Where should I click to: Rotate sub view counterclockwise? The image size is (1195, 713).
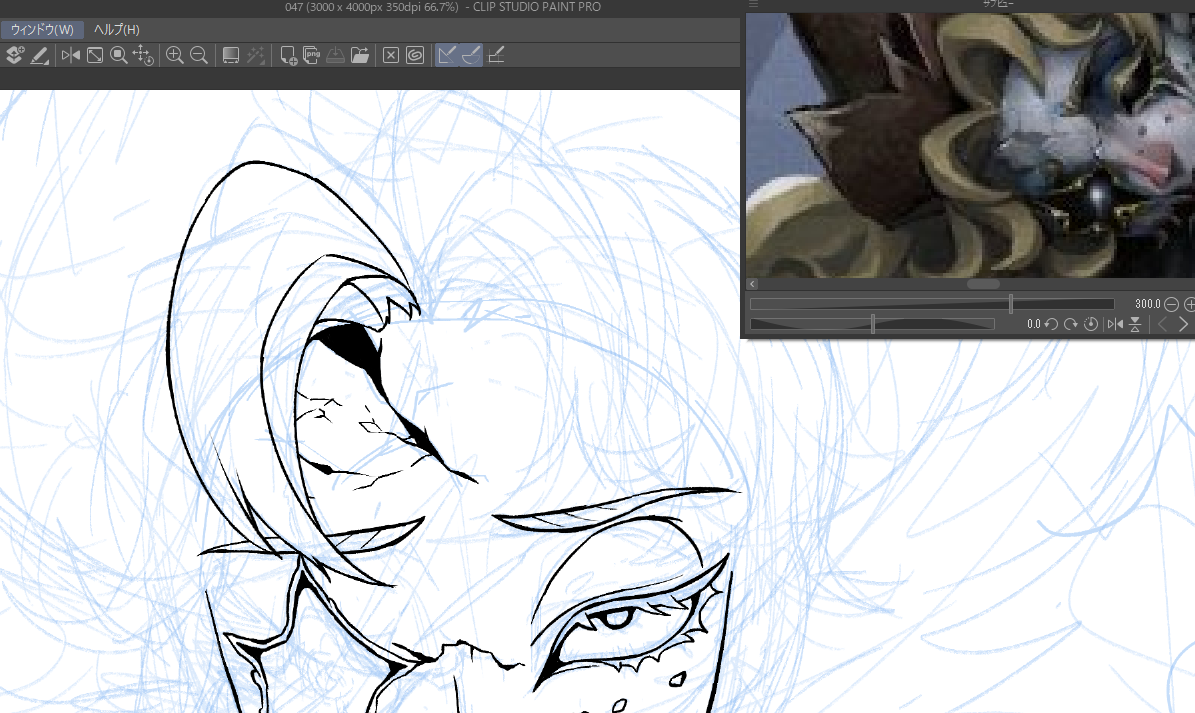point(1051,324)
